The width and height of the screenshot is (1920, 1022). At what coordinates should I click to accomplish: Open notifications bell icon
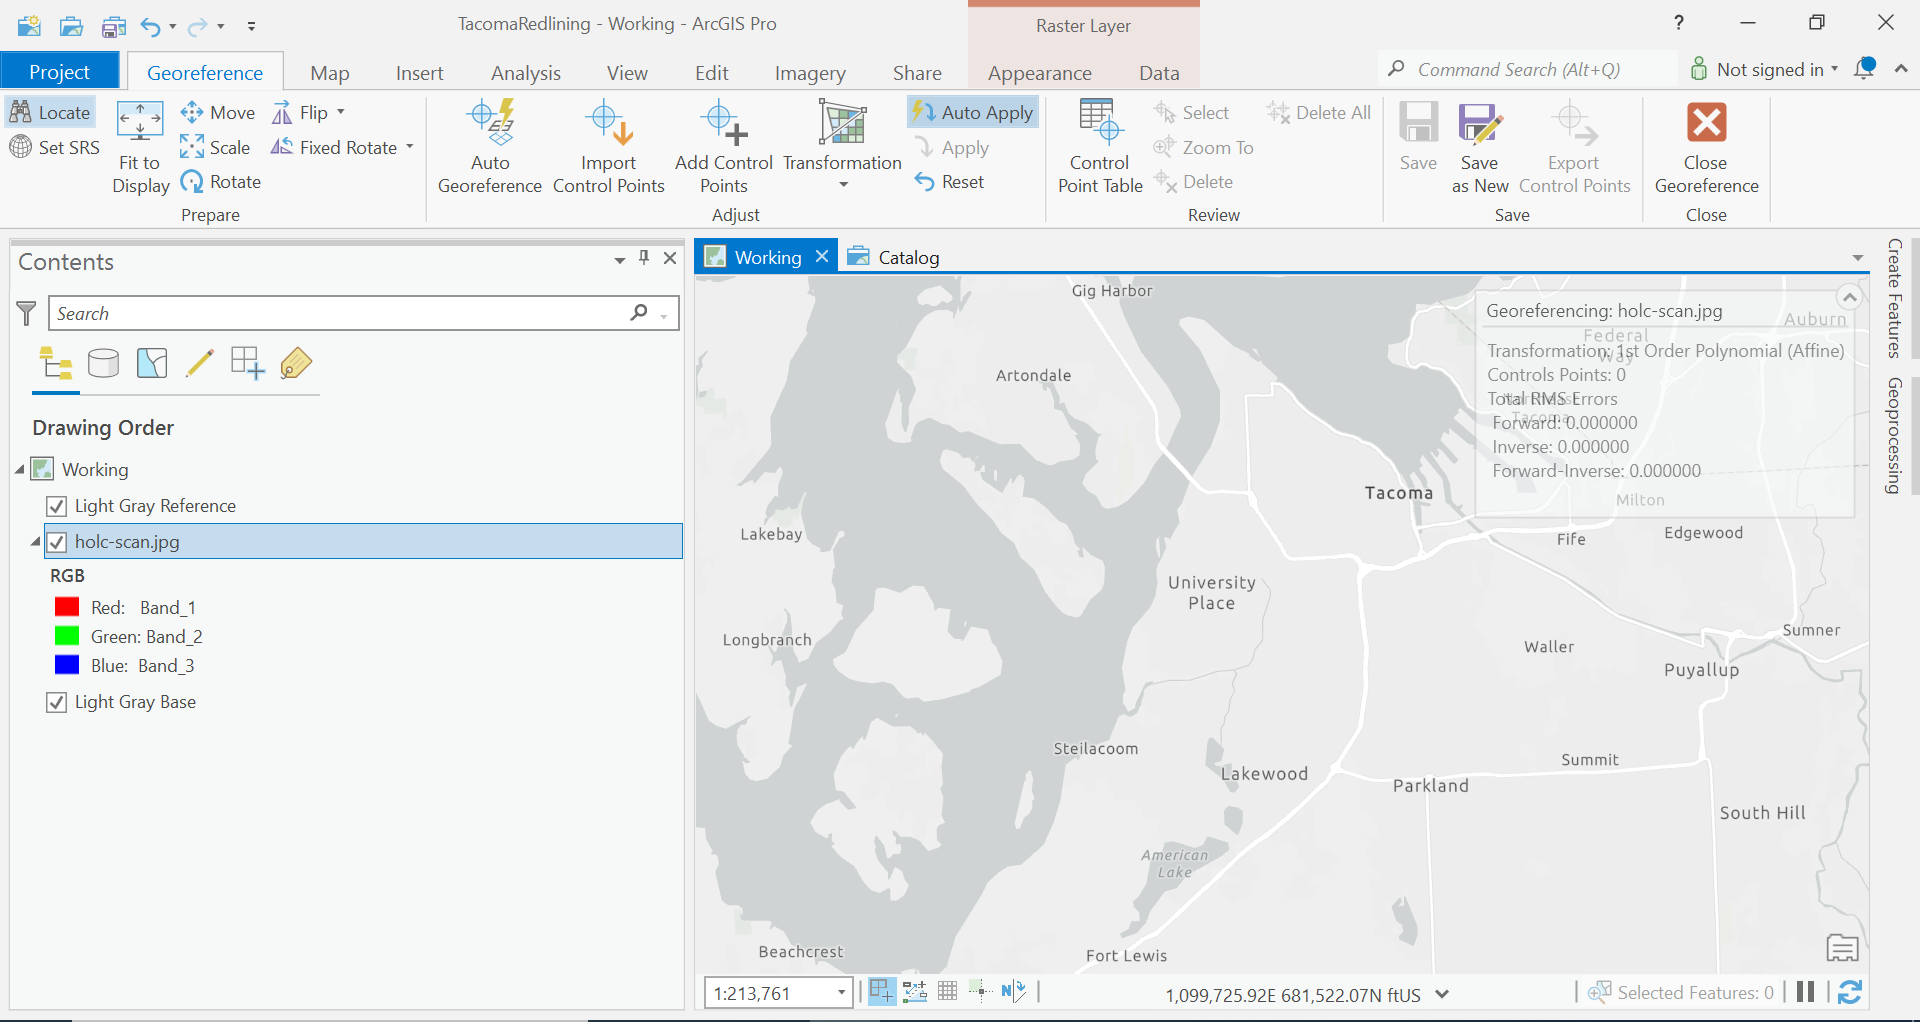coord(1865,69)
